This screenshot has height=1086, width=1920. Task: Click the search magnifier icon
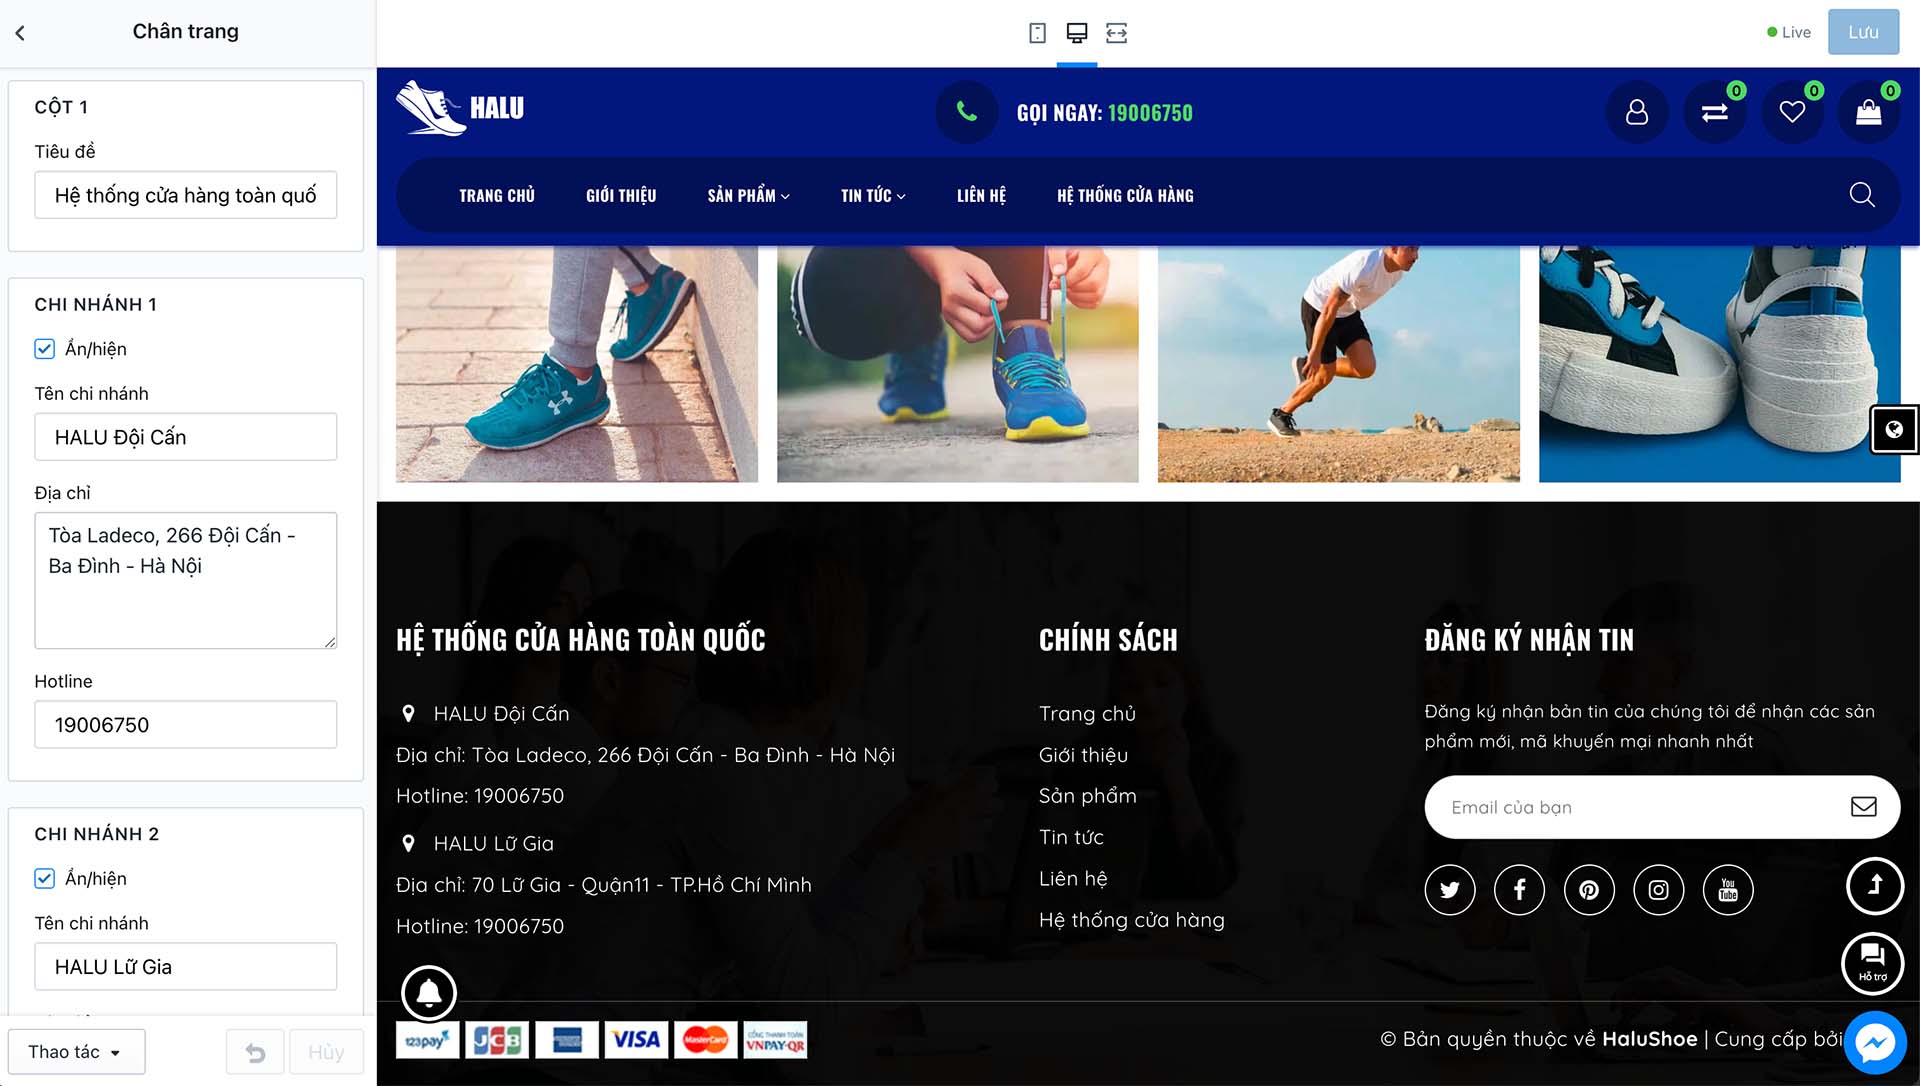pos(1862,195)
